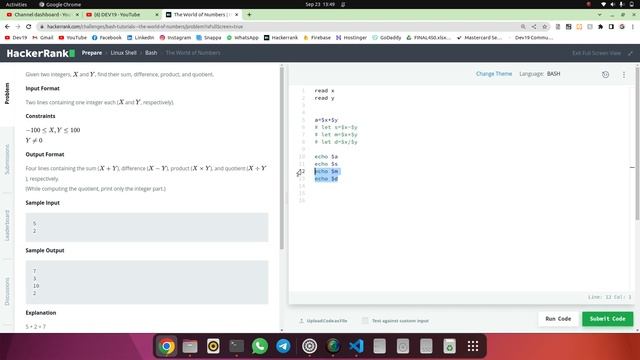Open Settings app from the dock
The image size is (640, 360).
(309, 346)
